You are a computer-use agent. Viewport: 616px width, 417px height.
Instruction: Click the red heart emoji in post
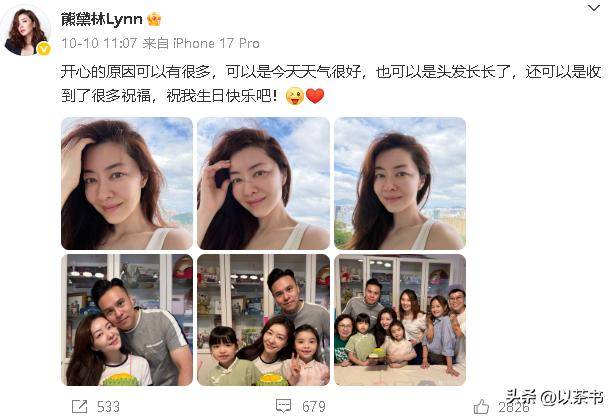tap(315, 96)
